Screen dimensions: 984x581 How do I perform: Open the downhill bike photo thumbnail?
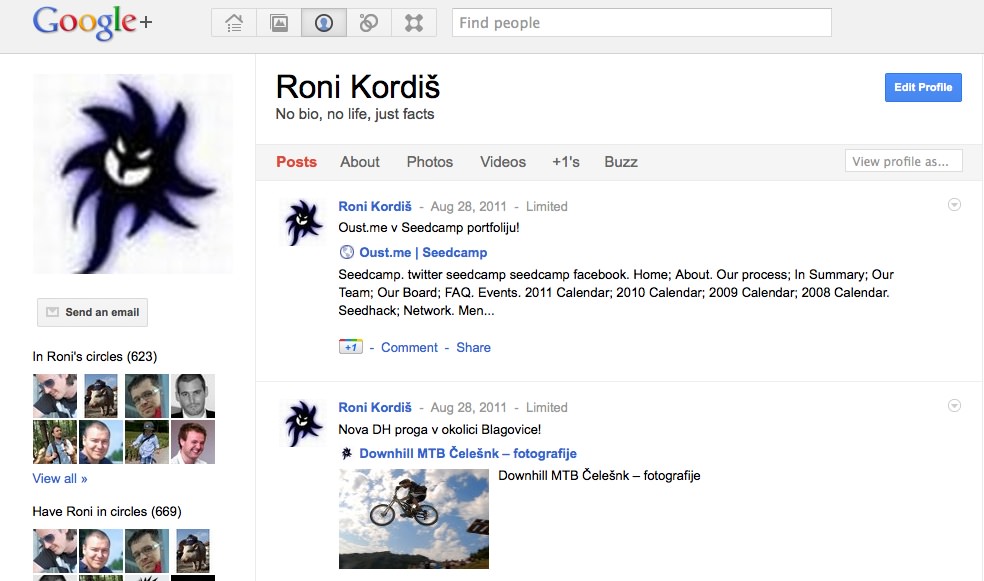414,519
